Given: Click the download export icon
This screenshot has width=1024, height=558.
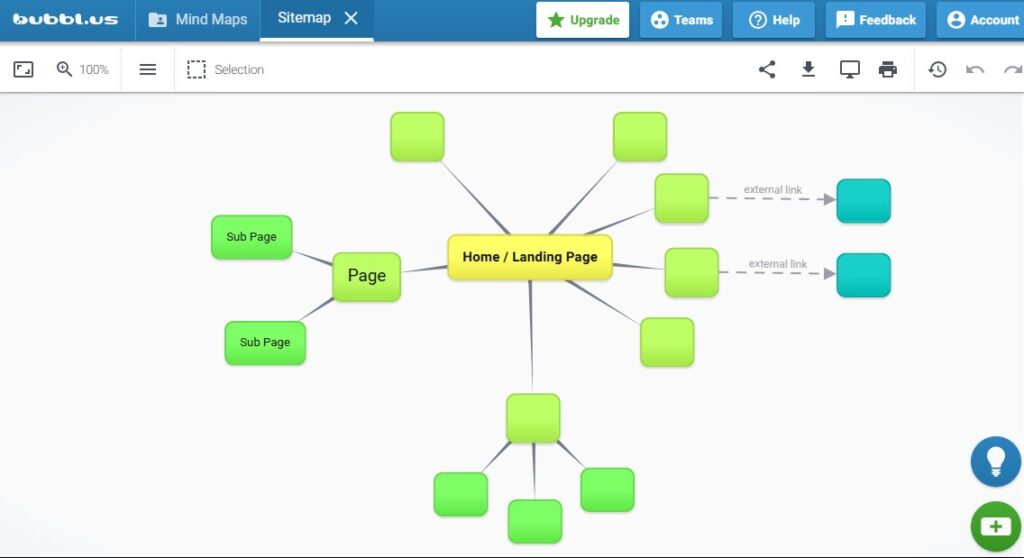Looking at the screenshot, I should tap(808, 69).
